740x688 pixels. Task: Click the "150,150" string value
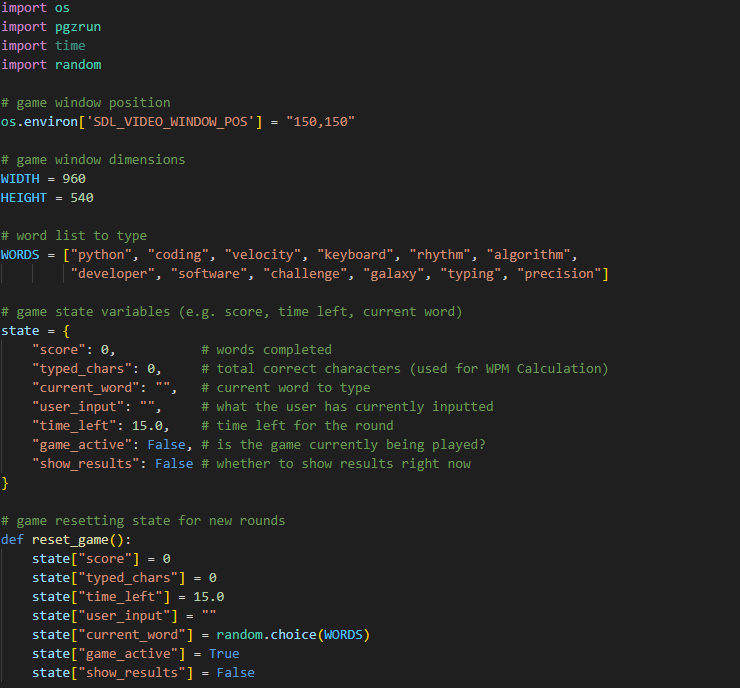pyautogui.click(x=321, y=121)
